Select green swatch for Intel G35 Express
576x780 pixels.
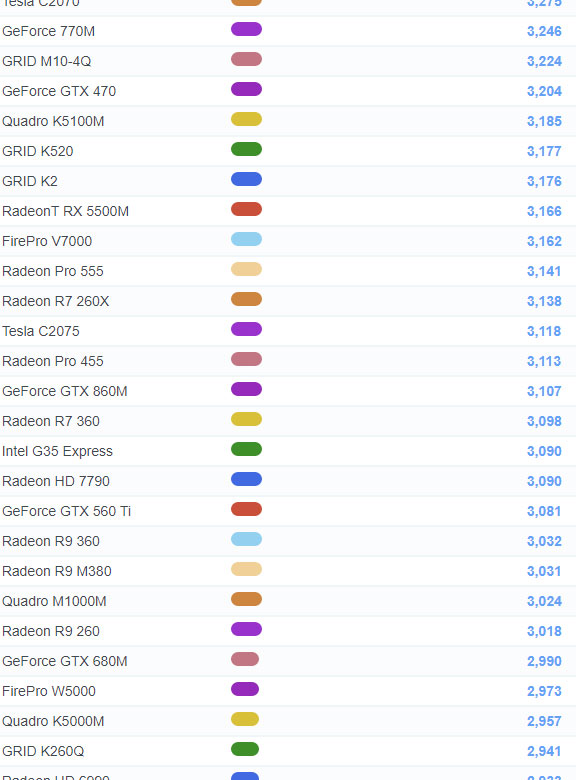246,449
